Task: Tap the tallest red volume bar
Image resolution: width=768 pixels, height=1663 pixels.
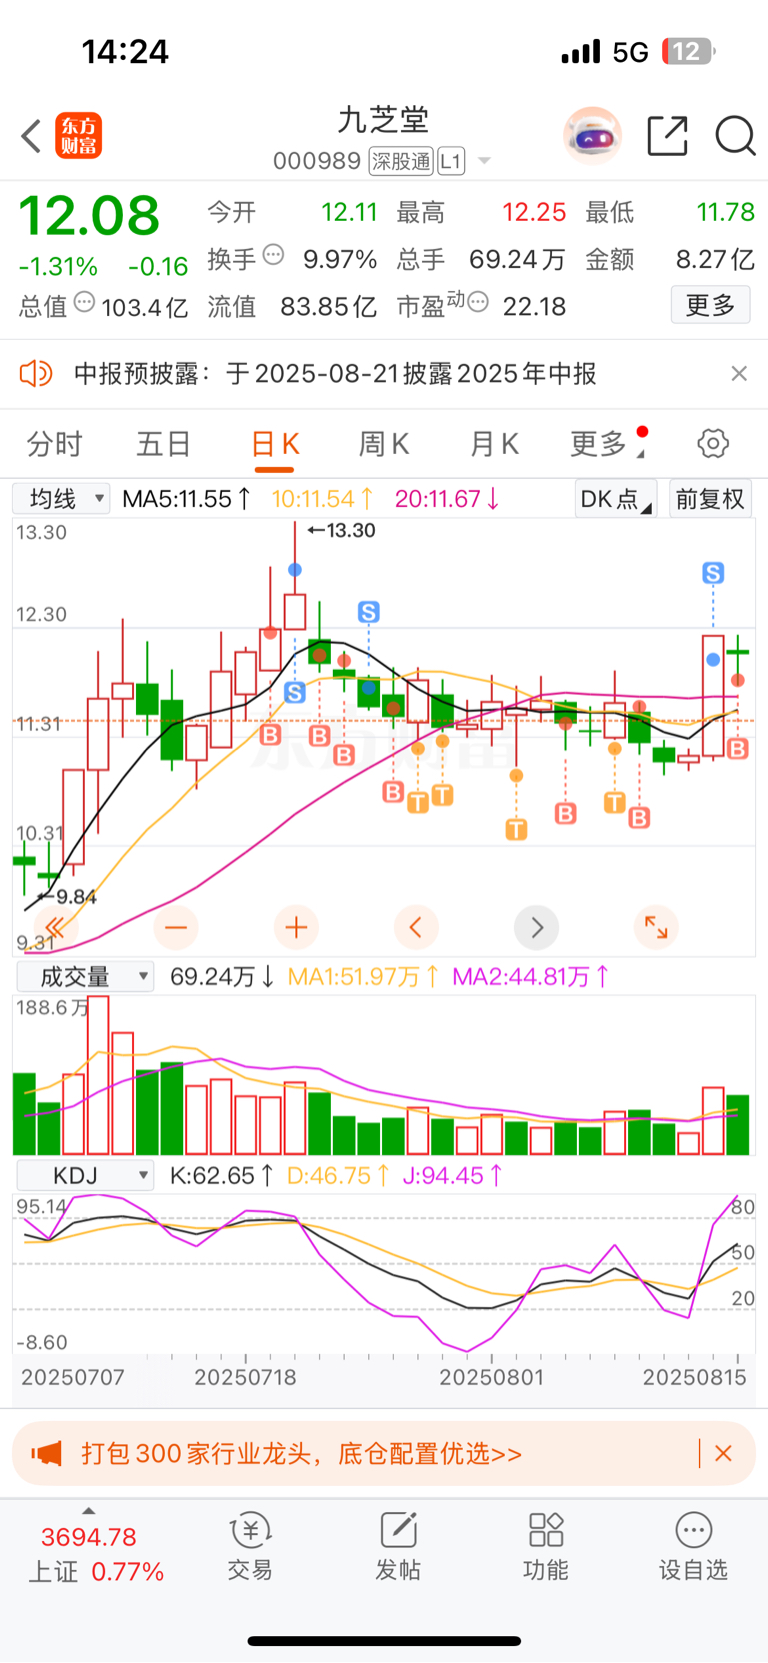Action: (x=98, y=1075)
